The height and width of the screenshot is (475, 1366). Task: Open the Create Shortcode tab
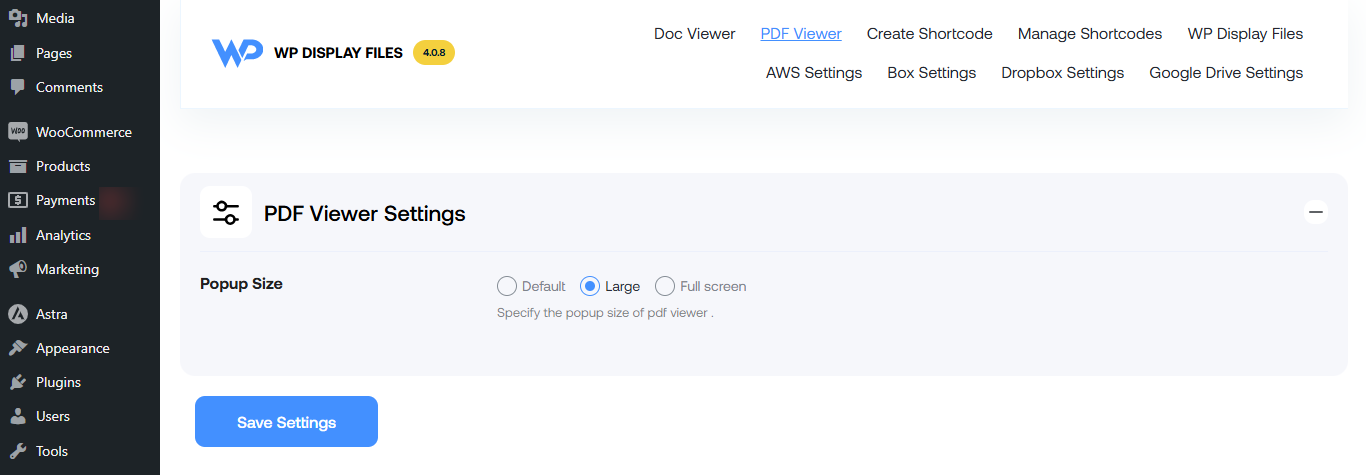pos(930,33)
